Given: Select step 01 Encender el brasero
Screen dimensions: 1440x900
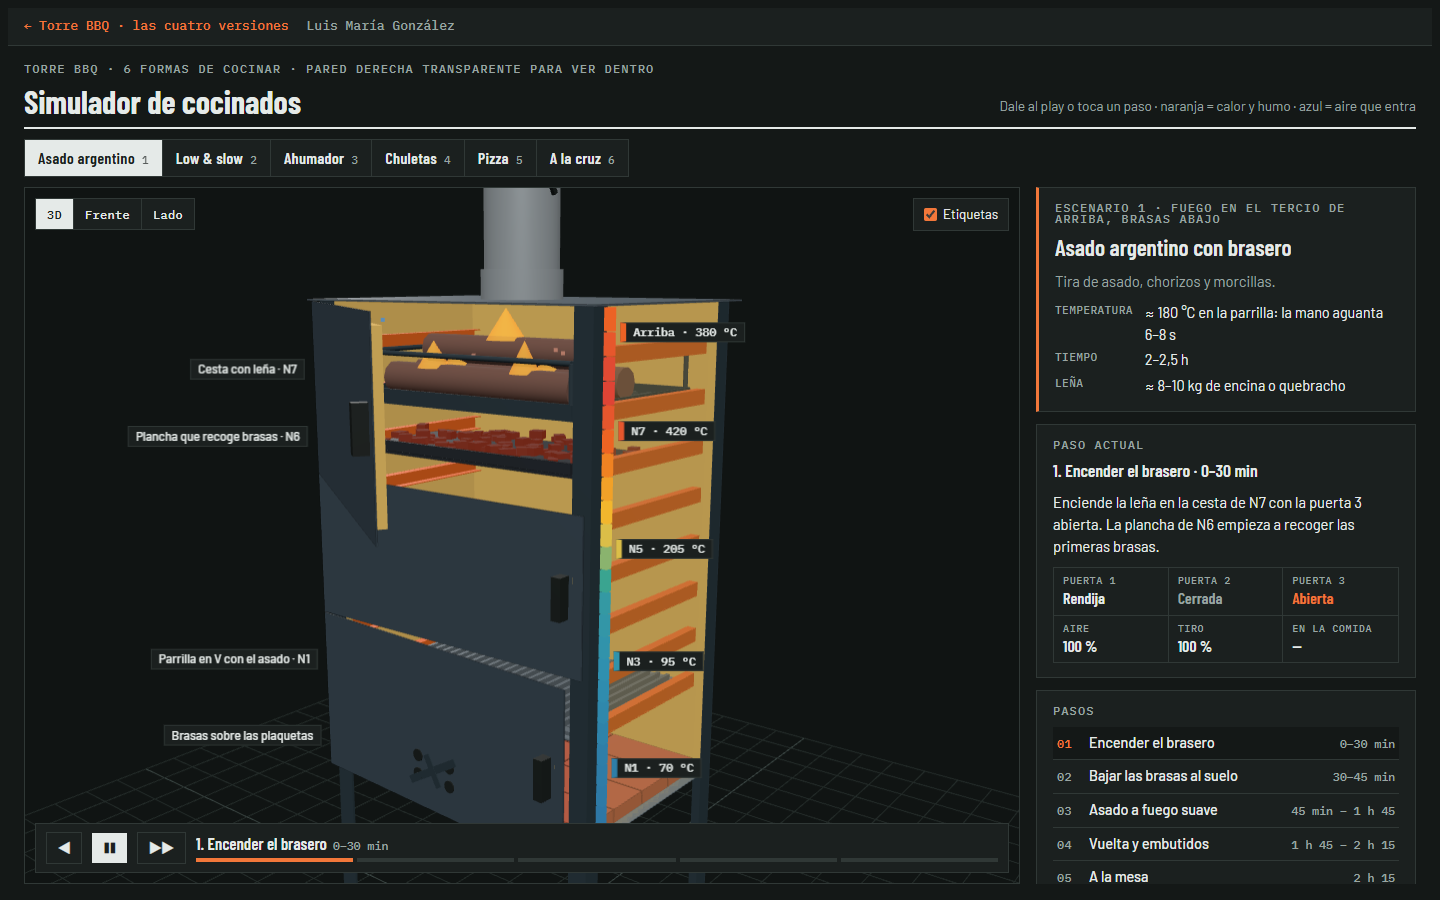Looking at the screenshot, I should [x=1226, y=743].
